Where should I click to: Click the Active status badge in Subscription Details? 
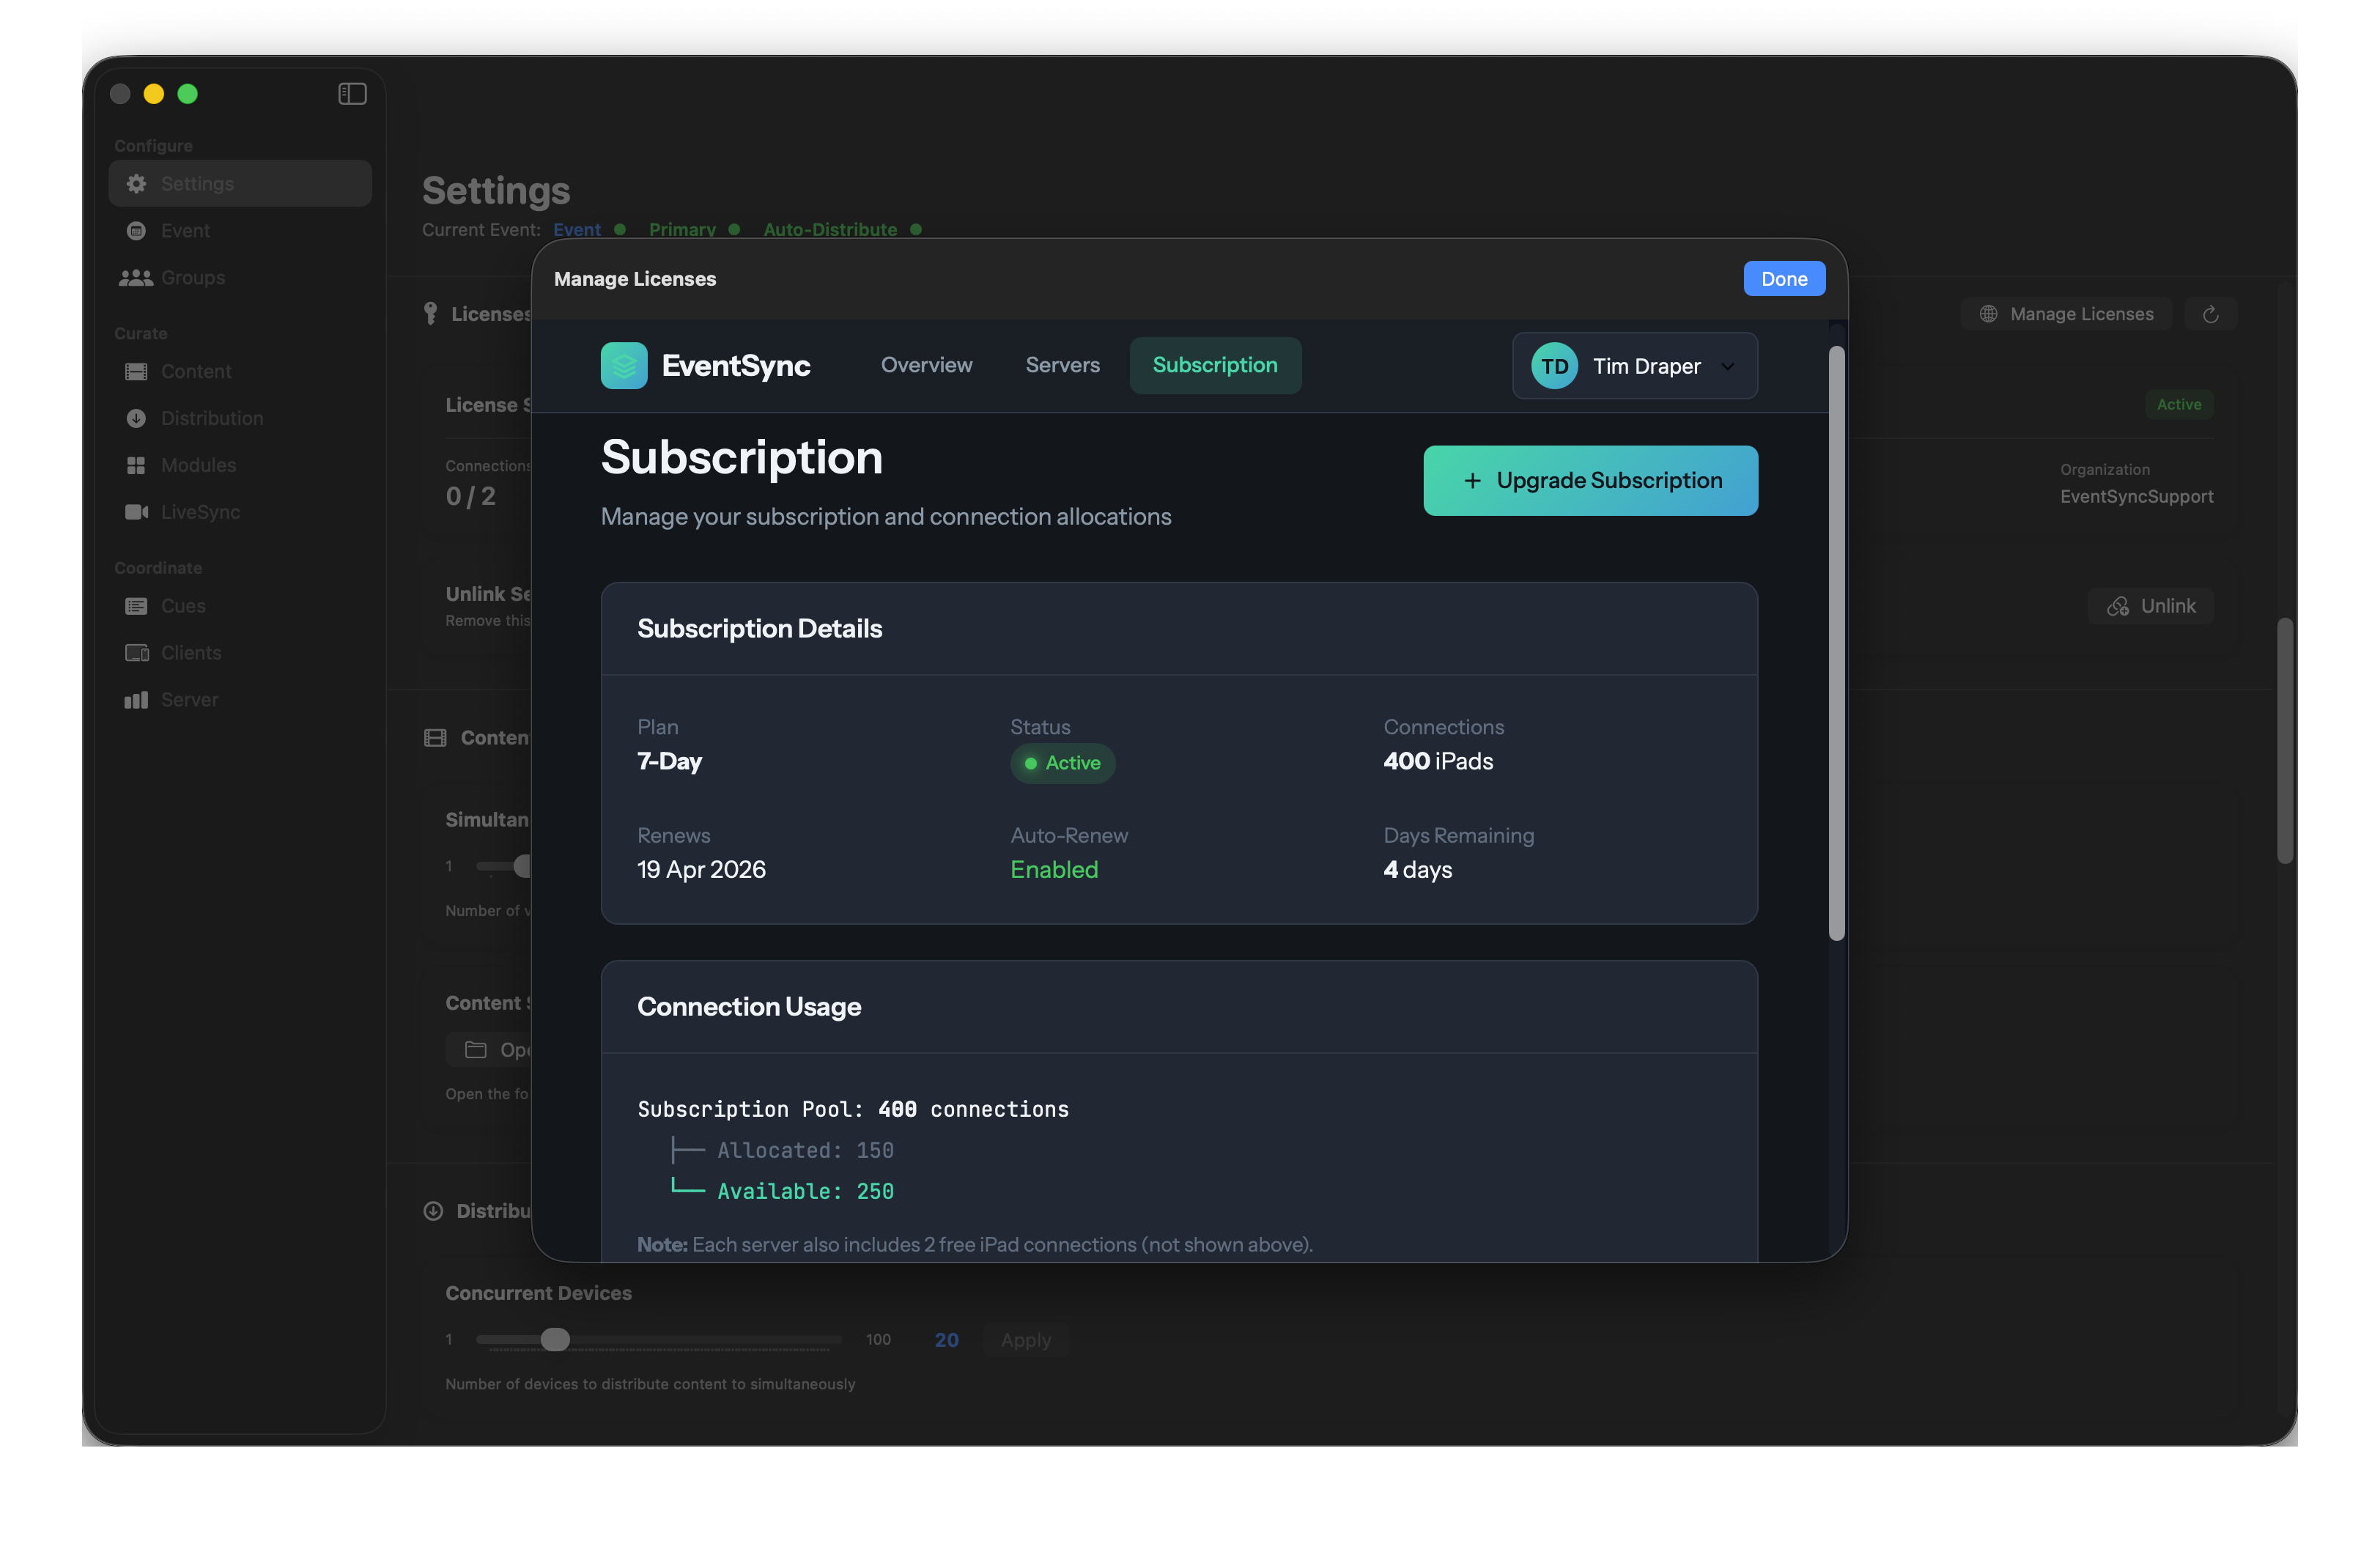[1062, 764]
